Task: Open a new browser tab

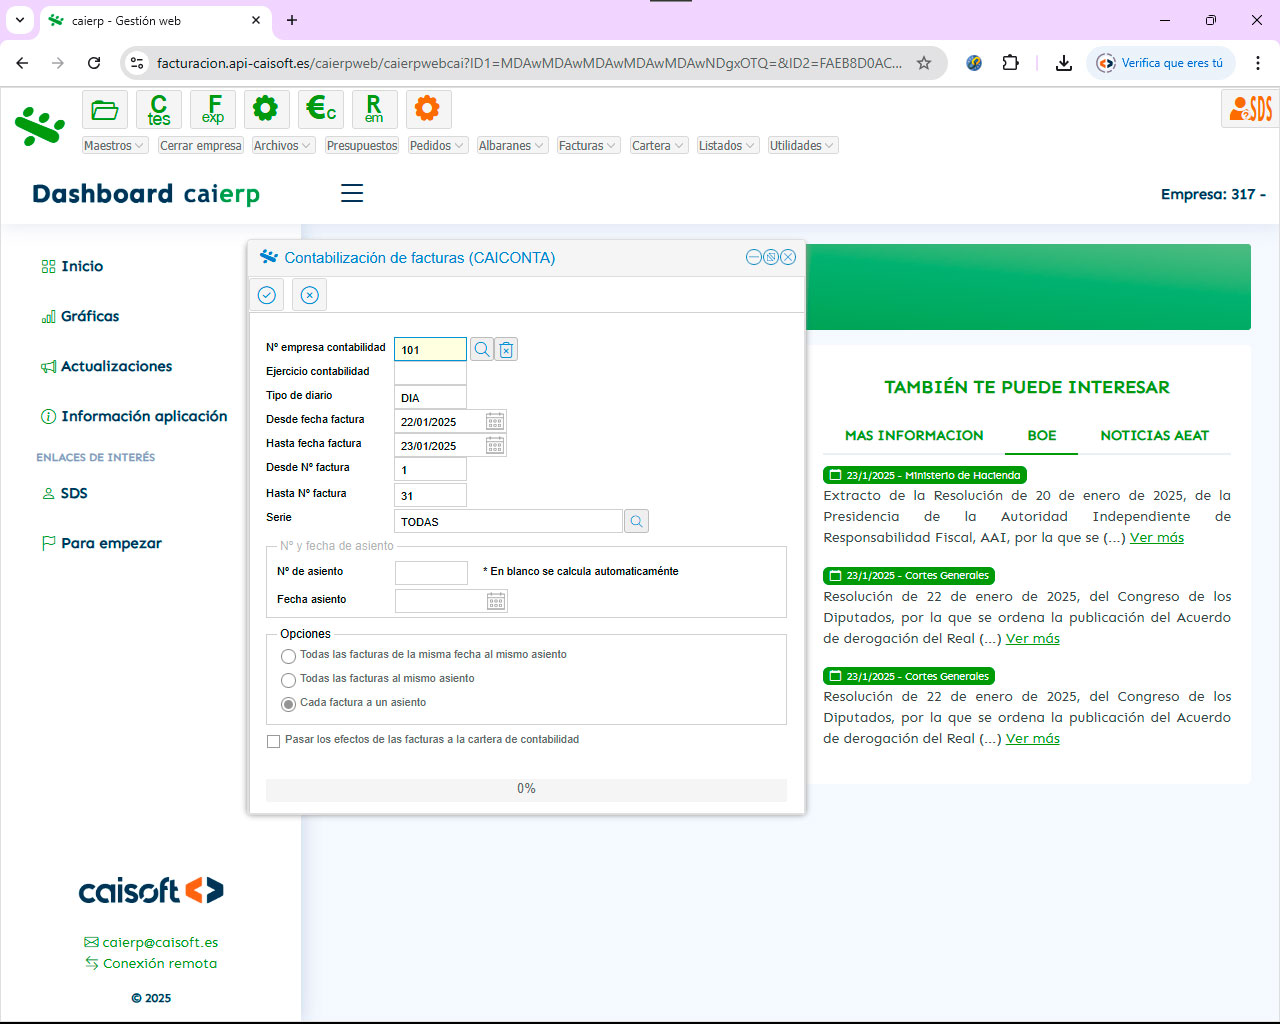Action: coord(292,20)
